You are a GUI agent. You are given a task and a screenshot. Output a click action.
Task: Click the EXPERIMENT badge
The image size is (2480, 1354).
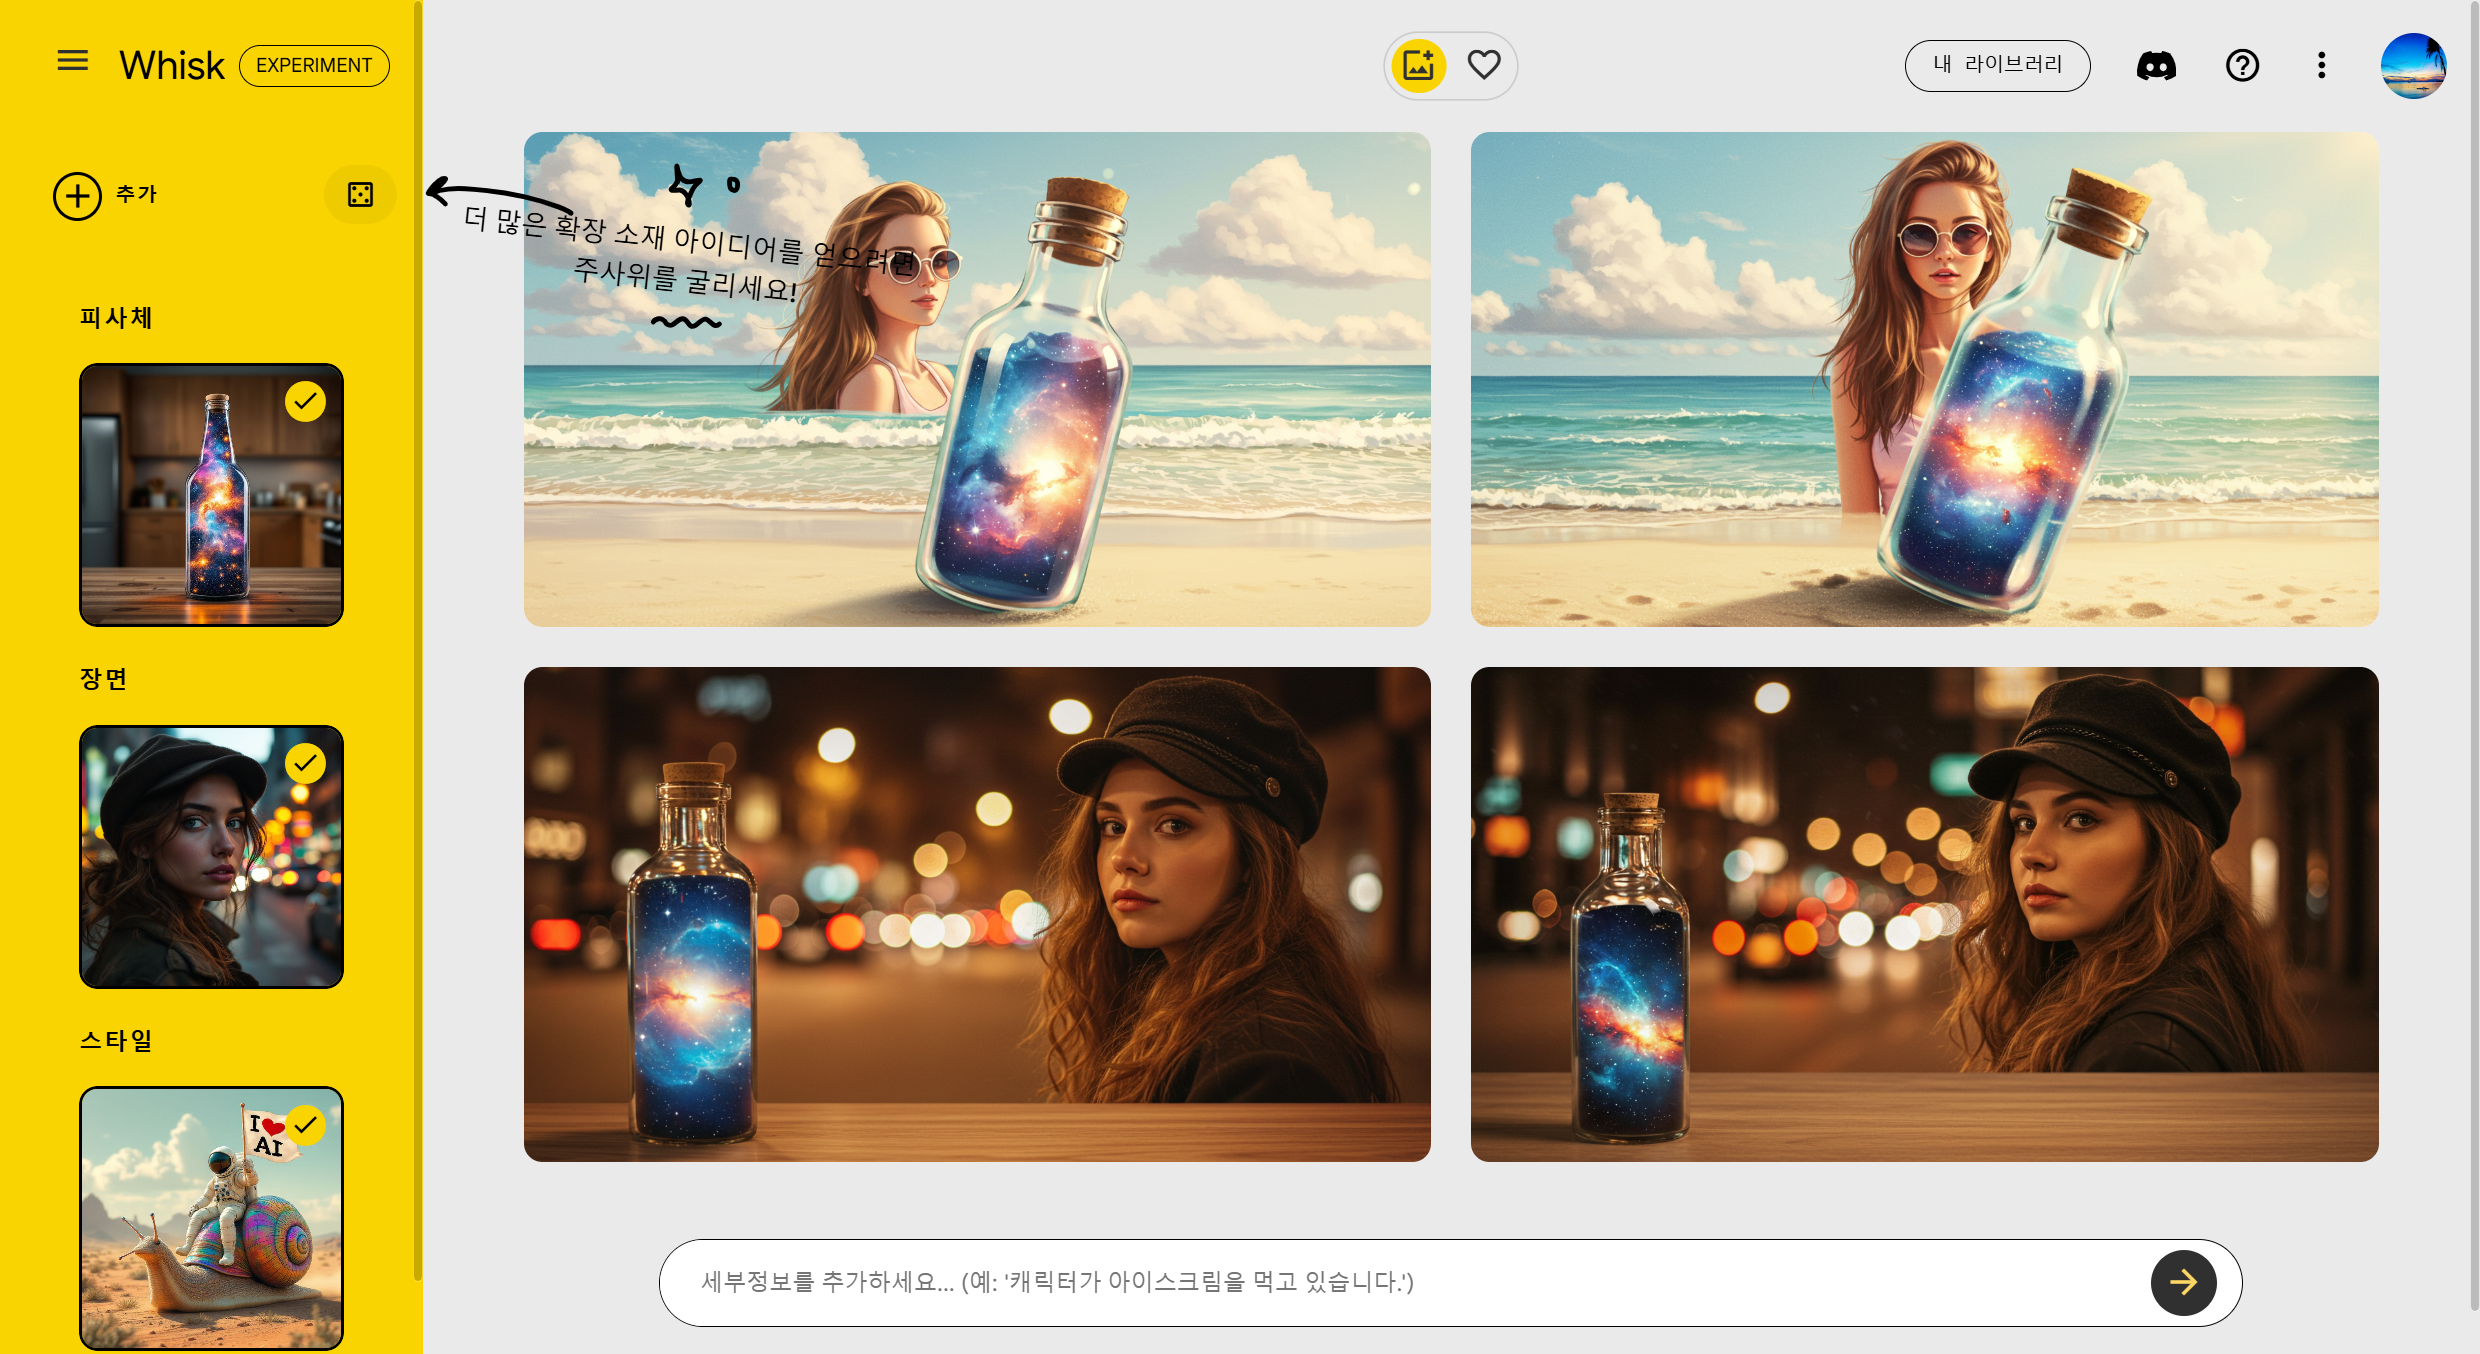[314, 66]
